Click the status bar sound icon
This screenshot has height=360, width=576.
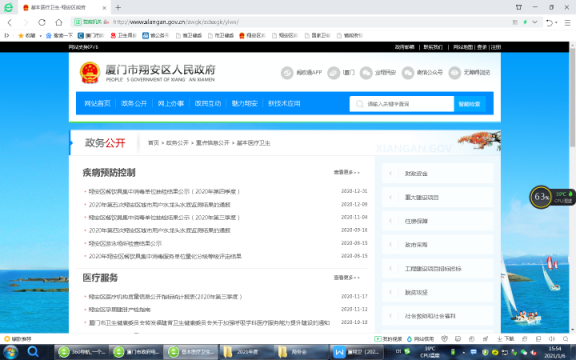click(x=552, y=339)
